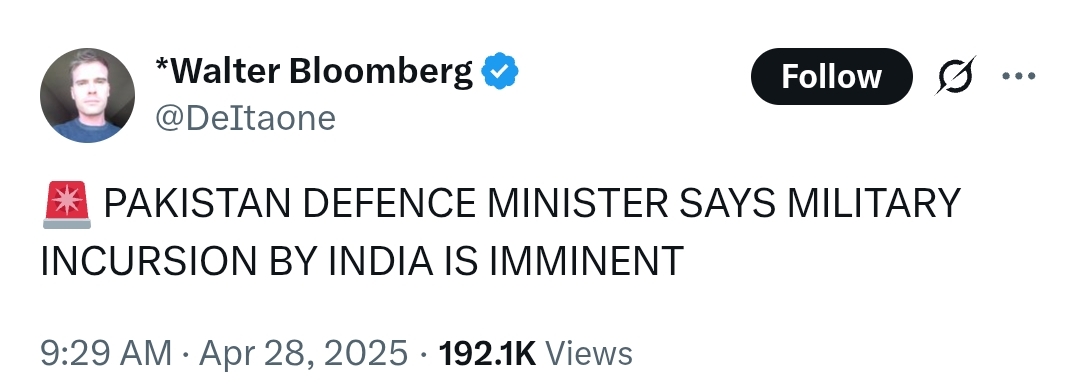Open the three-dot more options menu

click(x=1018, y=76)
